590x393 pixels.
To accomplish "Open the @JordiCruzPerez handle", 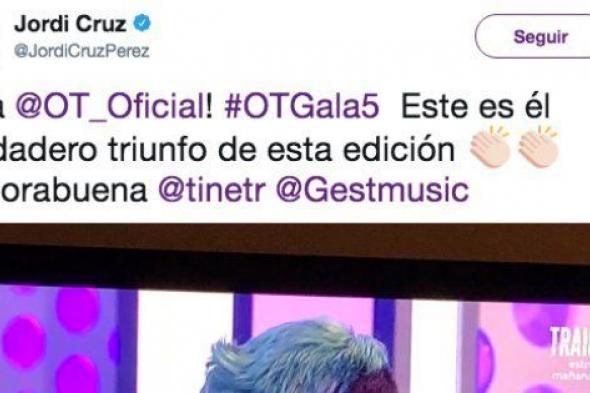I will point(82,51).
